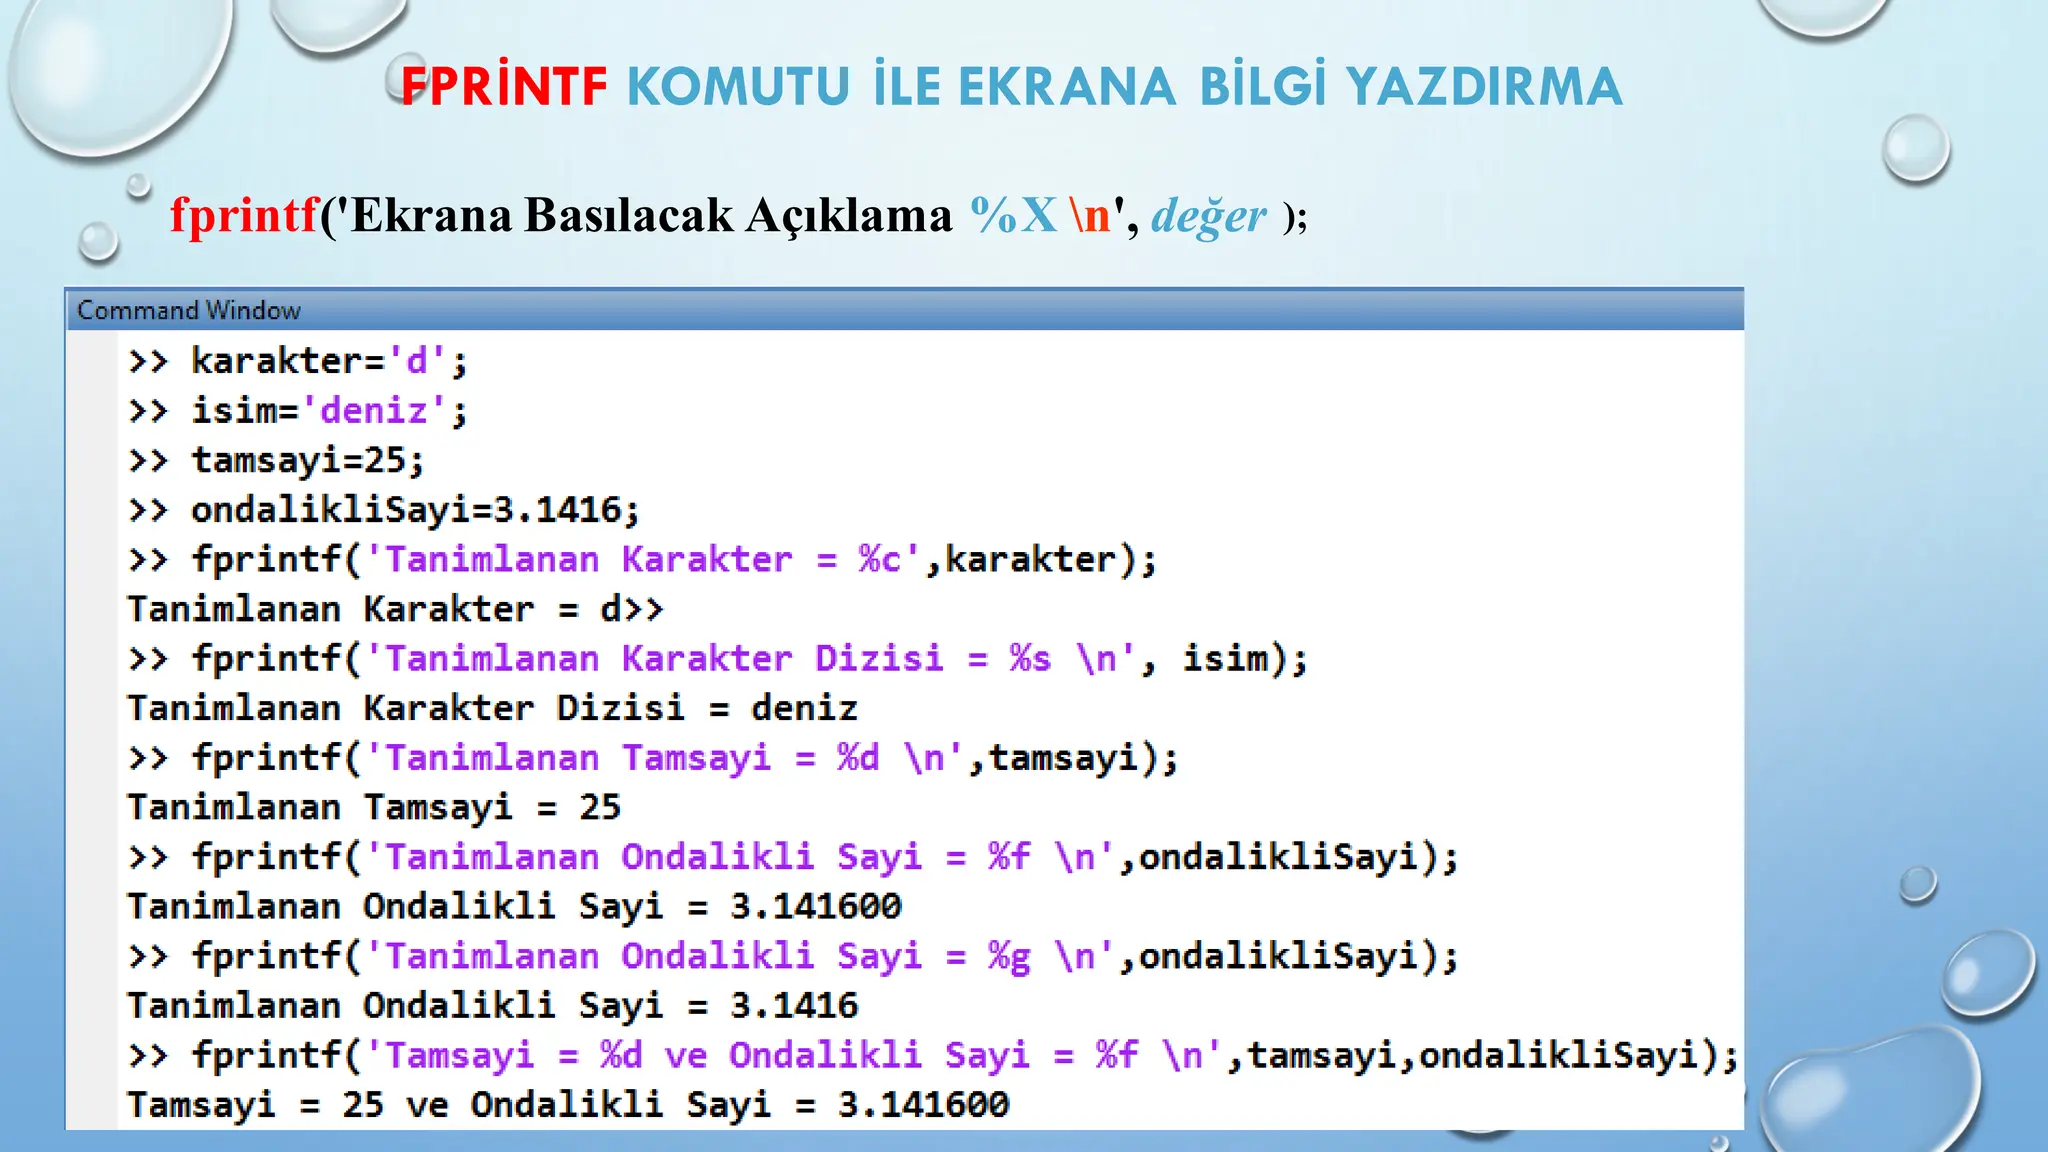The width and height of the screenshot is (2048, 1152).
Task: Click the ondalikliSayi=3.1416; command line
Action: point(414,510)
